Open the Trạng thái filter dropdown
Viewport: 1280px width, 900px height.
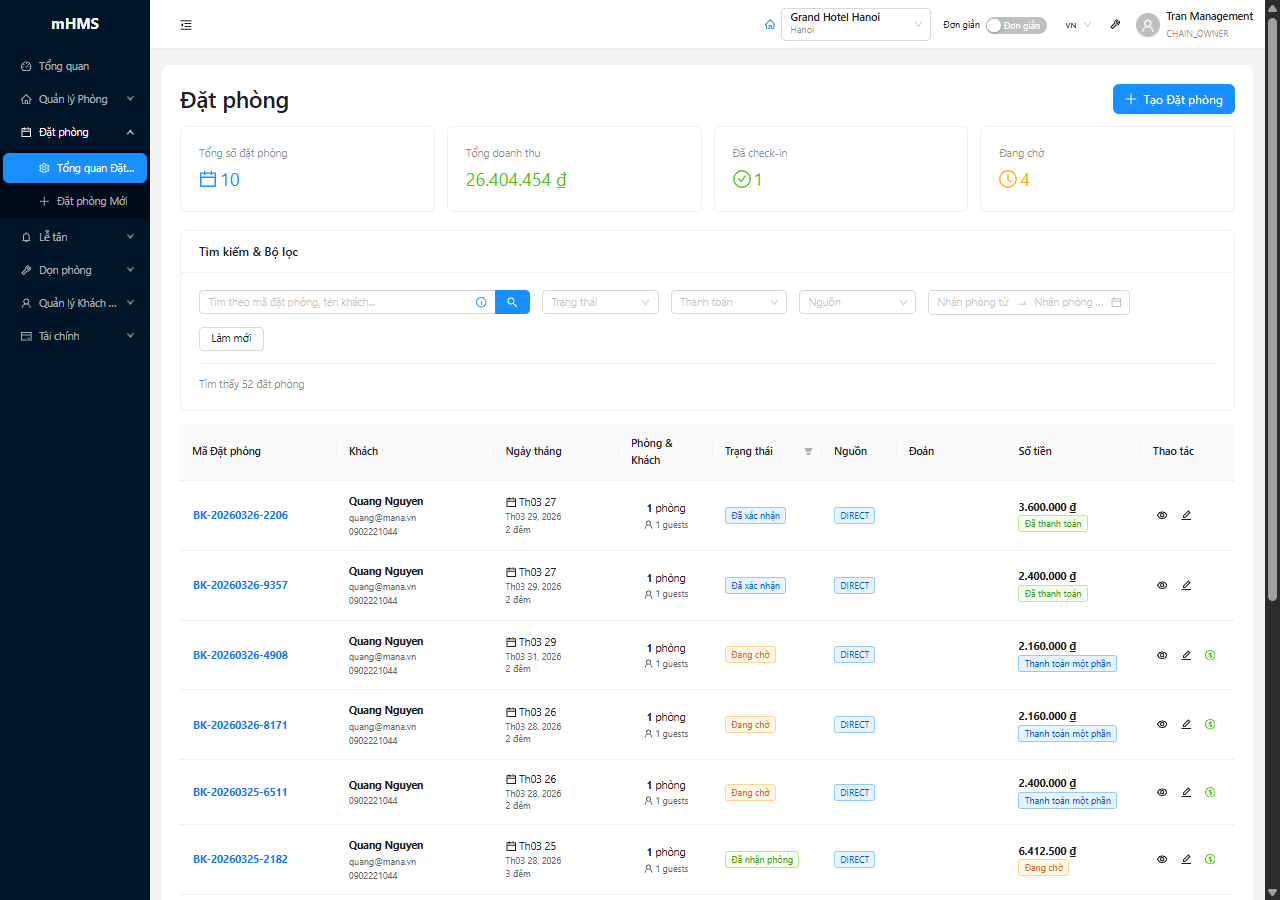[600, 302]
